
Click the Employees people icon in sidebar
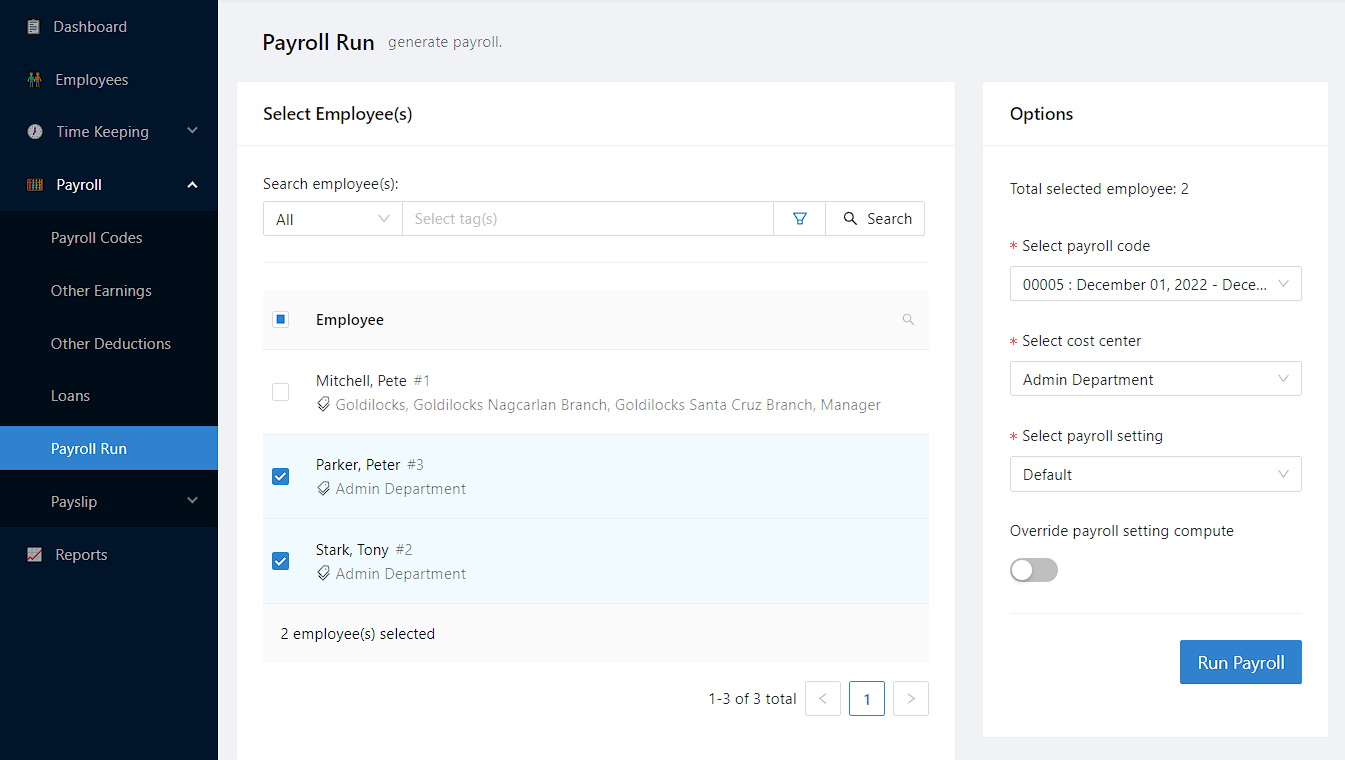point(35,80)
